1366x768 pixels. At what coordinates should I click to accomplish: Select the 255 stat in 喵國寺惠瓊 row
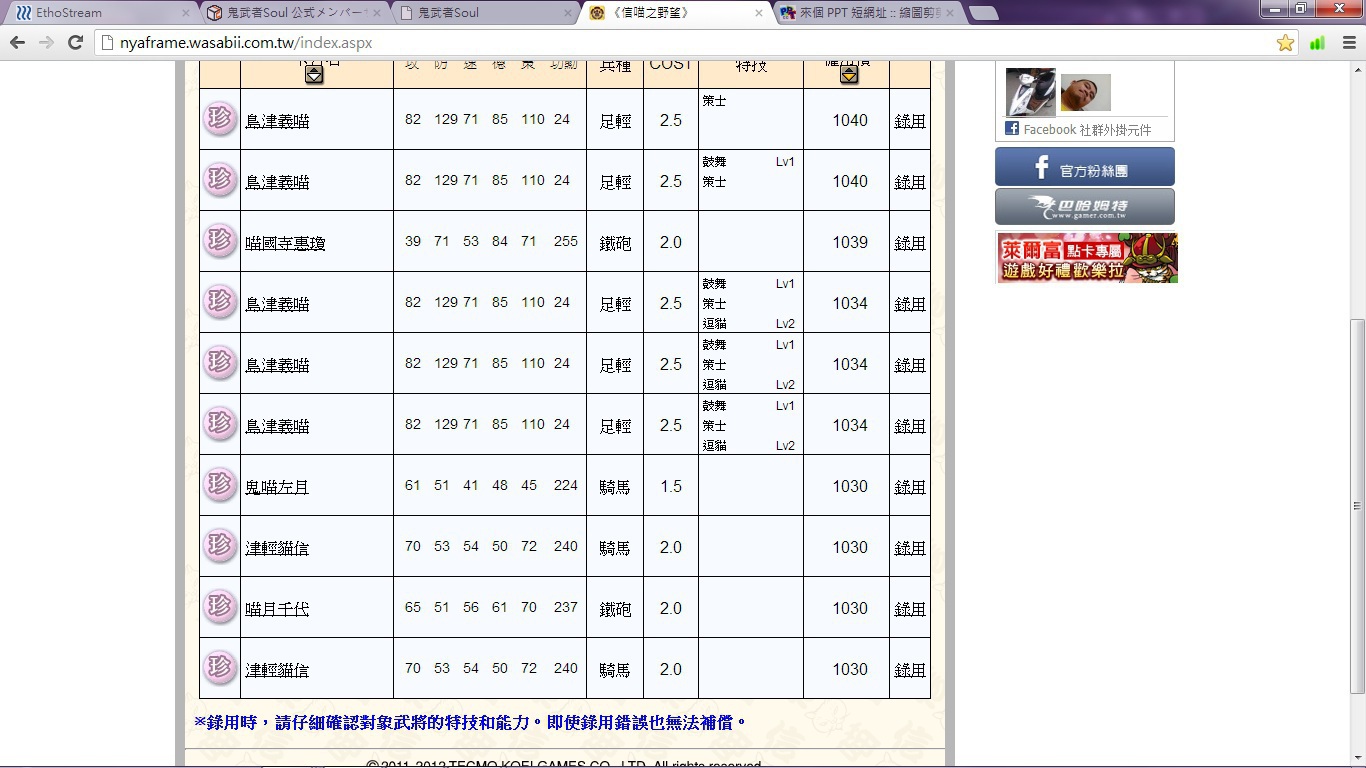coord(566,241)
